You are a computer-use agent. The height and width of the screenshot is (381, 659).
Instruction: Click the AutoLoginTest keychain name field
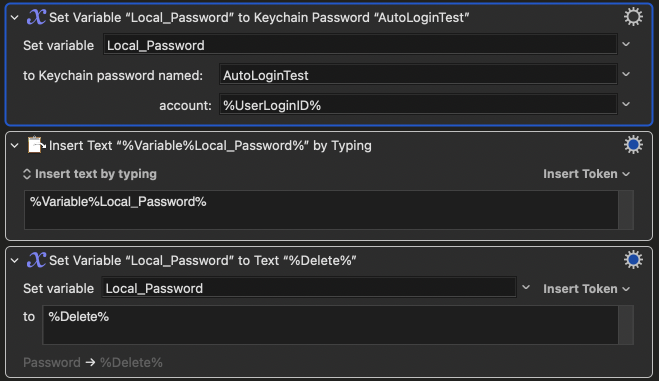click(418, 75)
